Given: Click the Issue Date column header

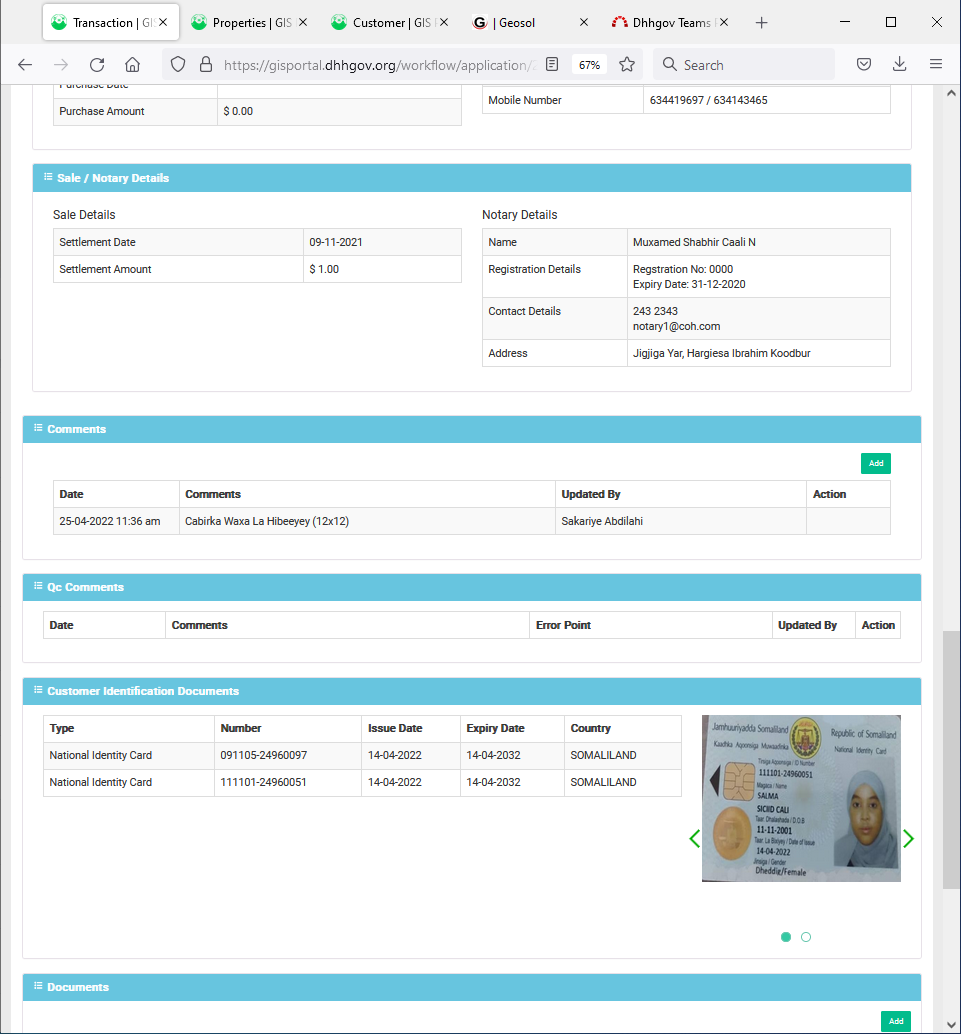Looking at the screenshot, I should (x=395, y=728).
